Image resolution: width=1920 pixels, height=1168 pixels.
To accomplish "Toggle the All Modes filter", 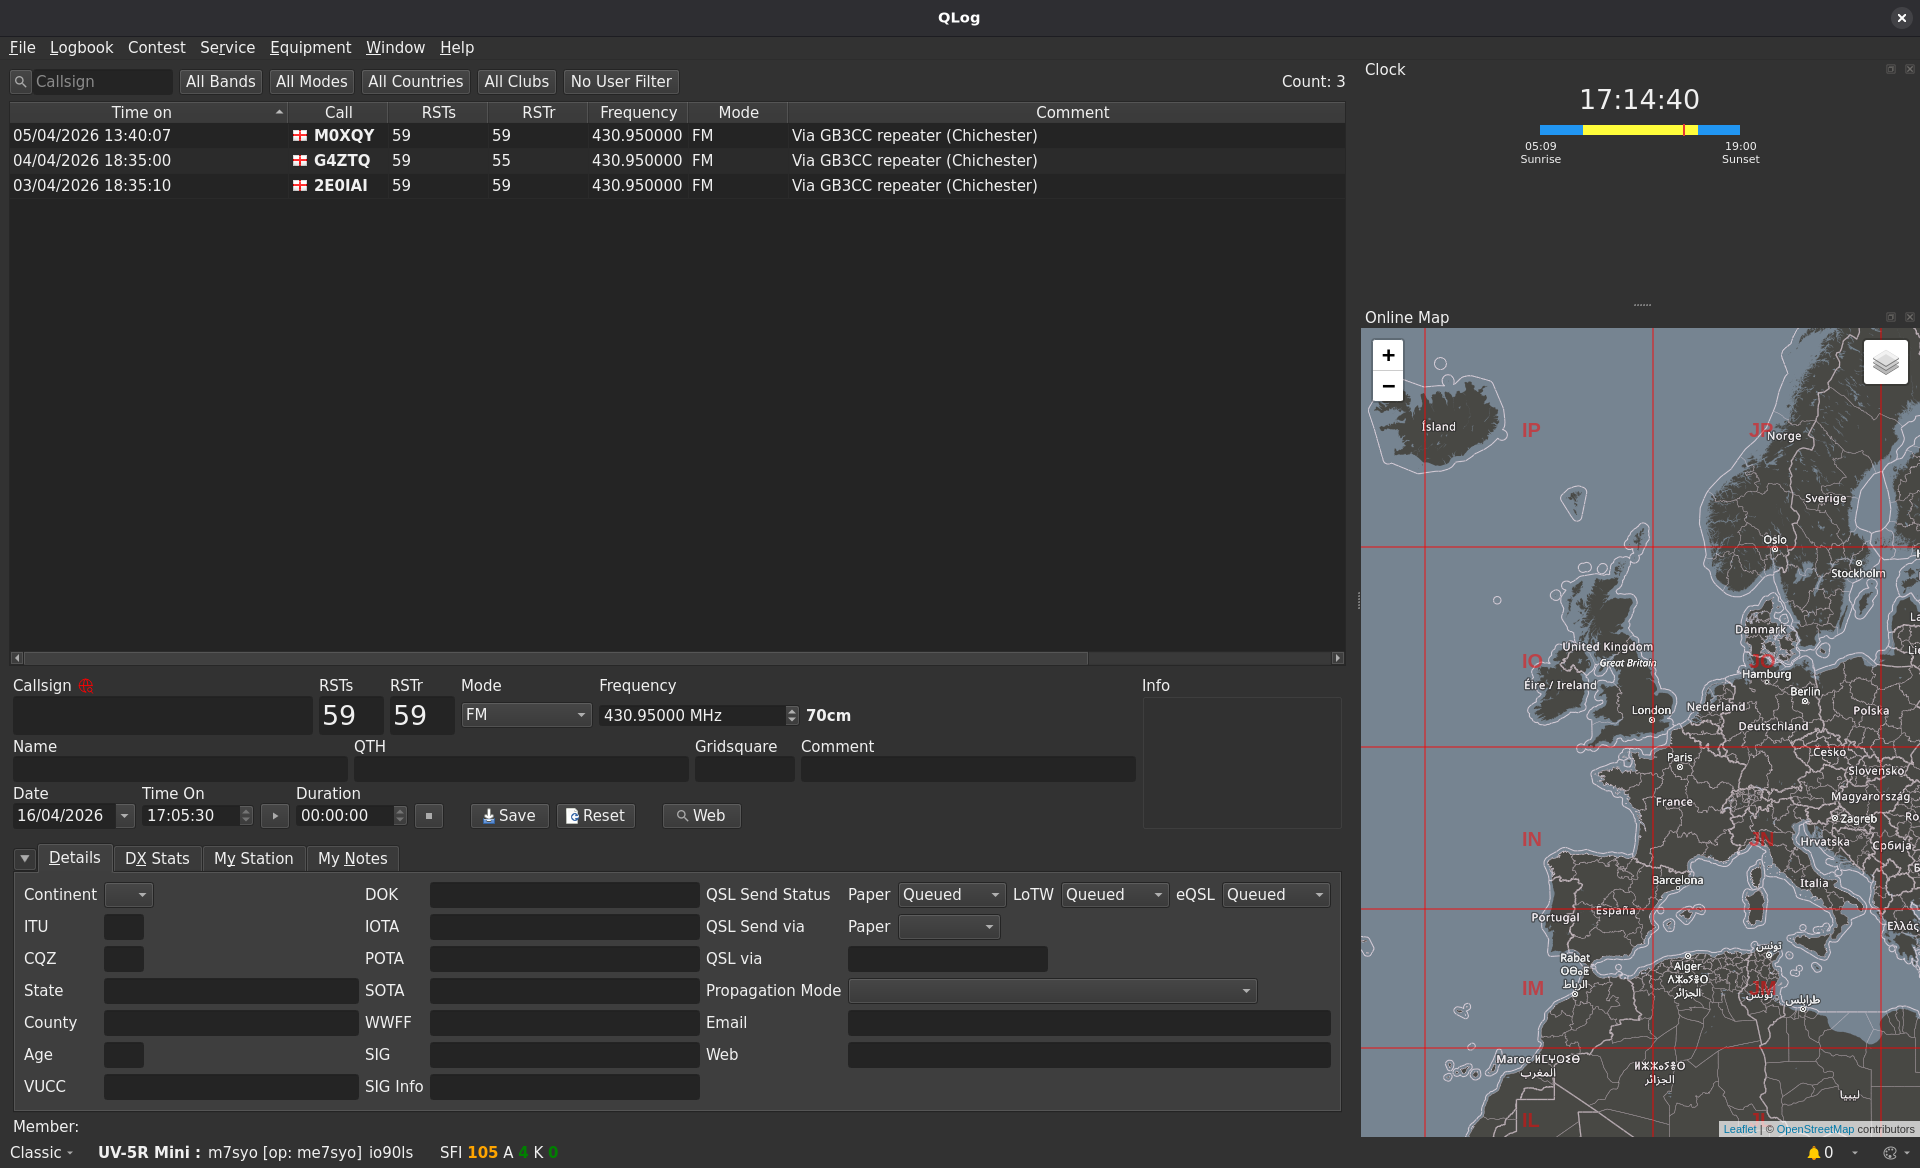I will click(x=311, y=82).
